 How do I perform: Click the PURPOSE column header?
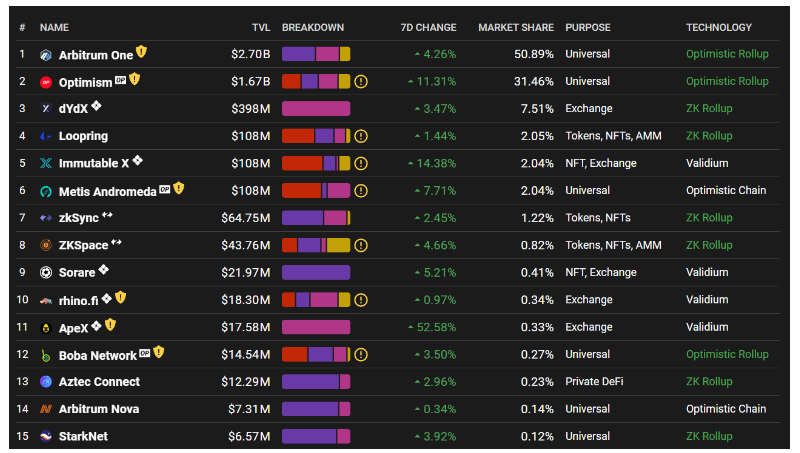click(588, 28)
